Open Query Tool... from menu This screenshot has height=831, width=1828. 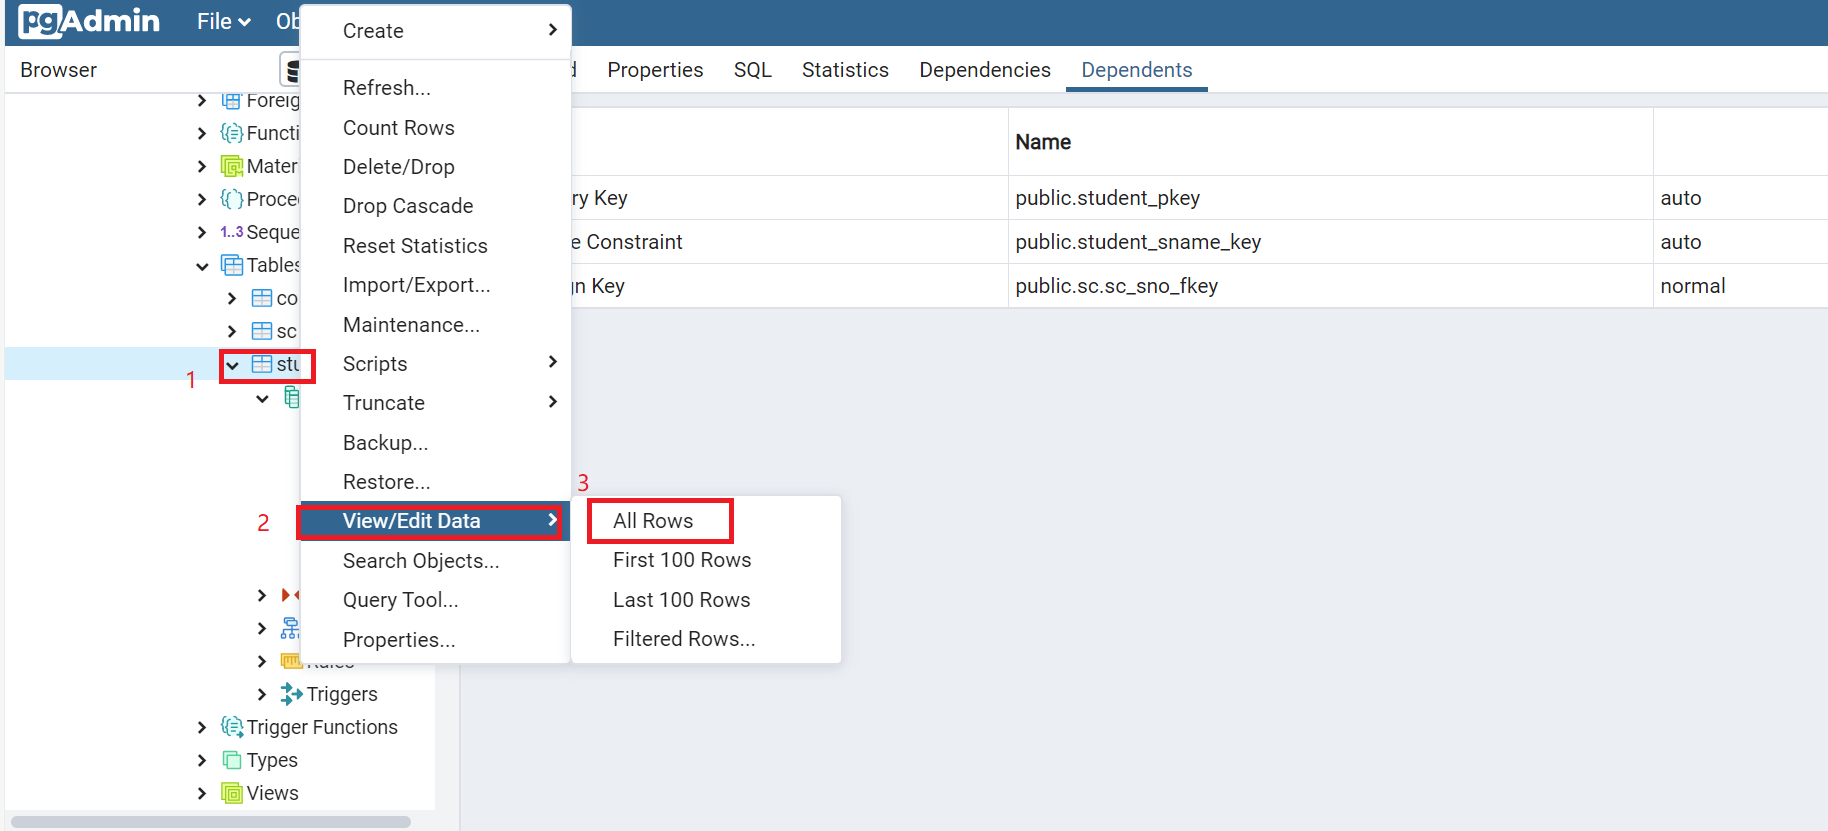[436, 600]
